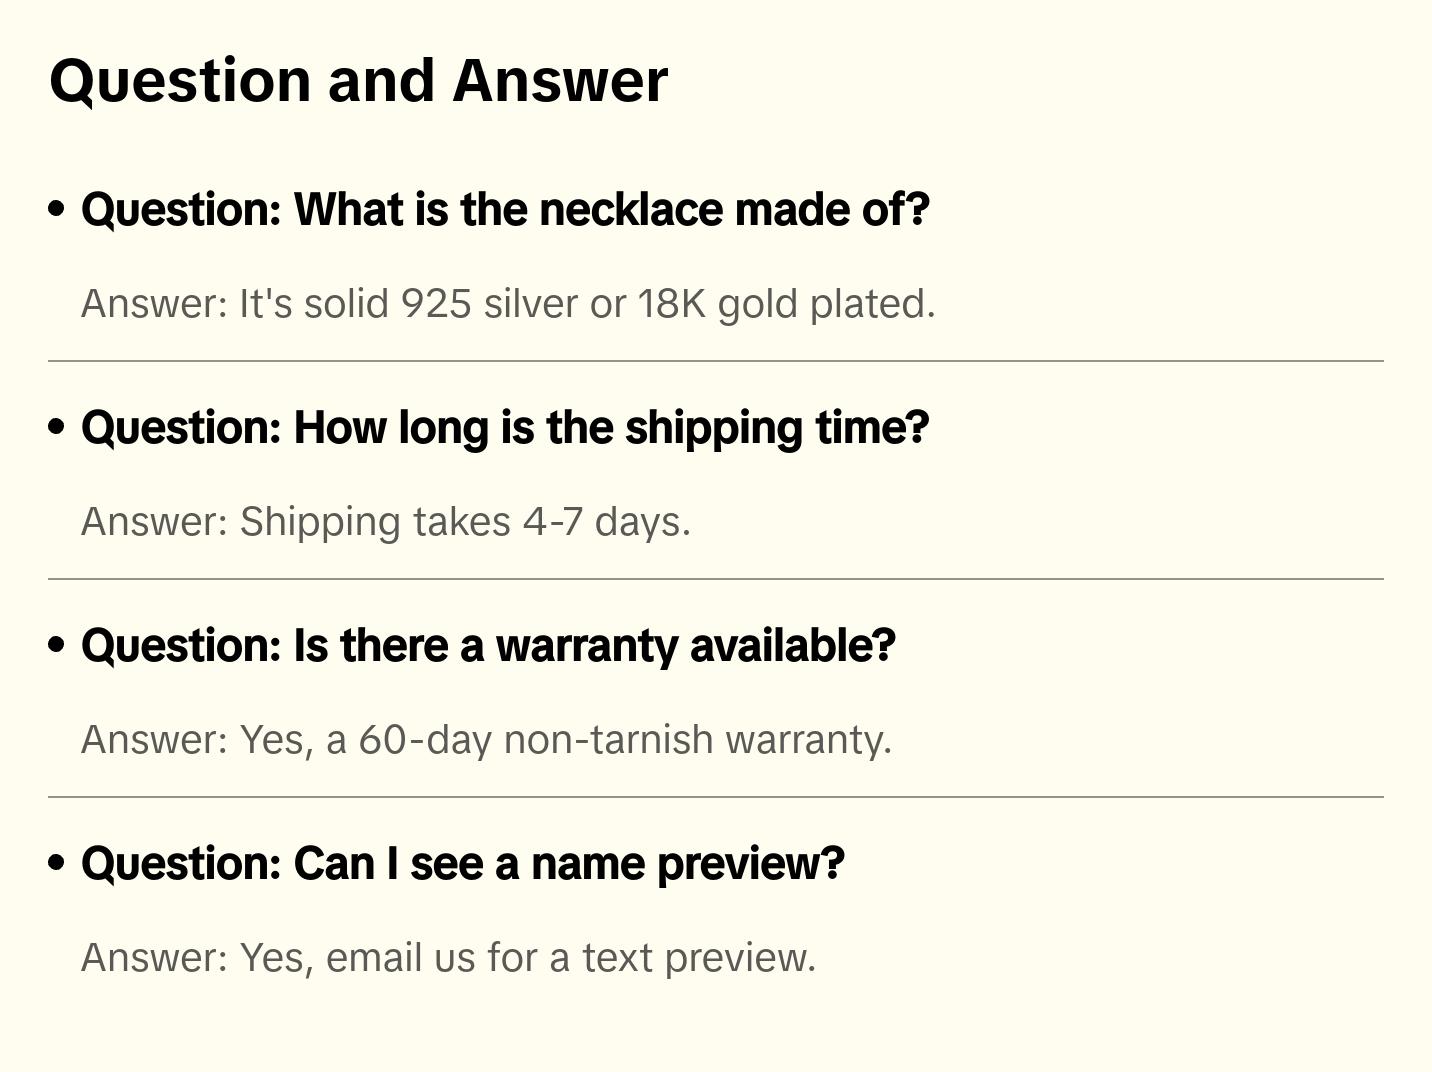Toggle the "Can I see a name preview?" question
Screen dimensions: 1432x1072
click(x=462, y=864)
